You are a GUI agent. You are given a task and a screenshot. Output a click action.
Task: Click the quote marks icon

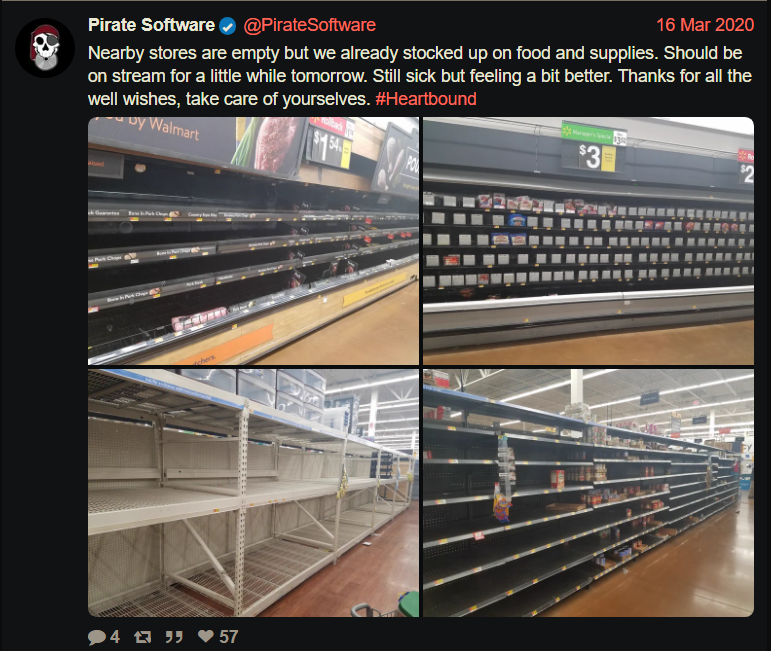174,637
